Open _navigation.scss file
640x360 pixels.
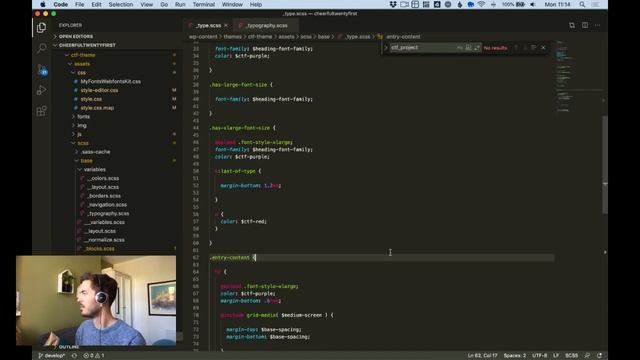point(107,205)
